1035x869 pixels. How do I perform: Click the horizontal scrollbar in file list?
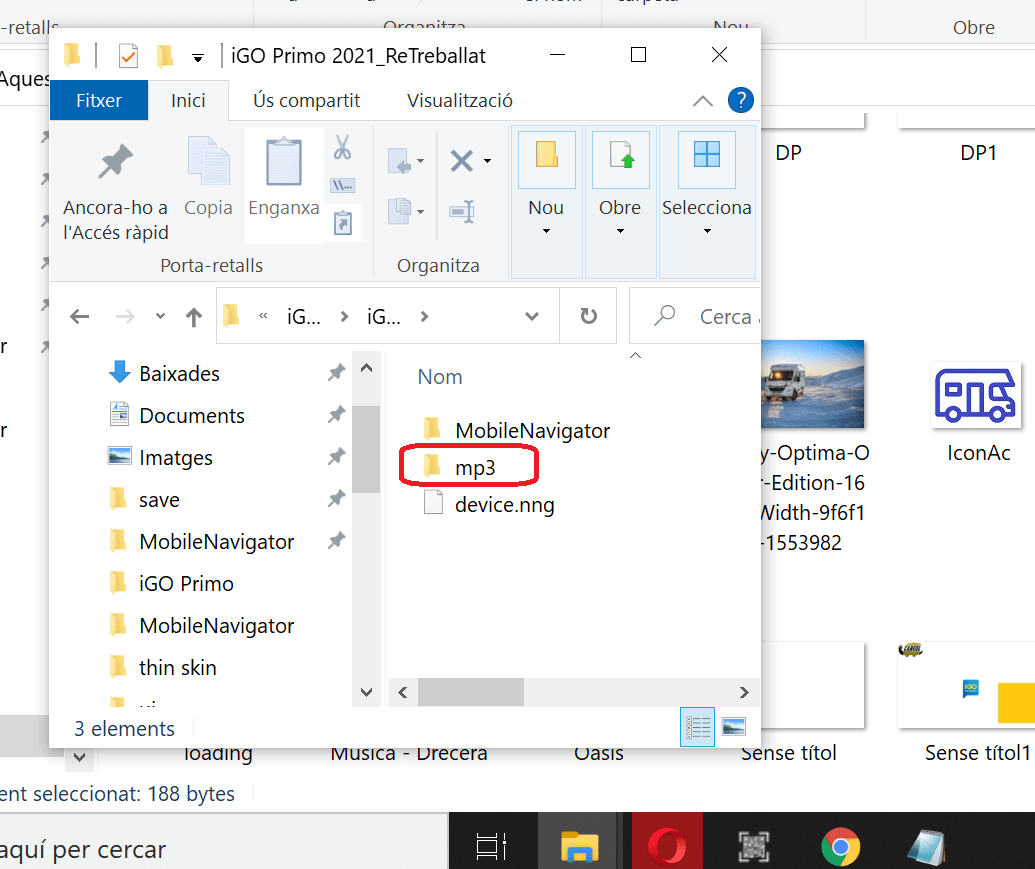pyautogui.click(x=470, y=691)
